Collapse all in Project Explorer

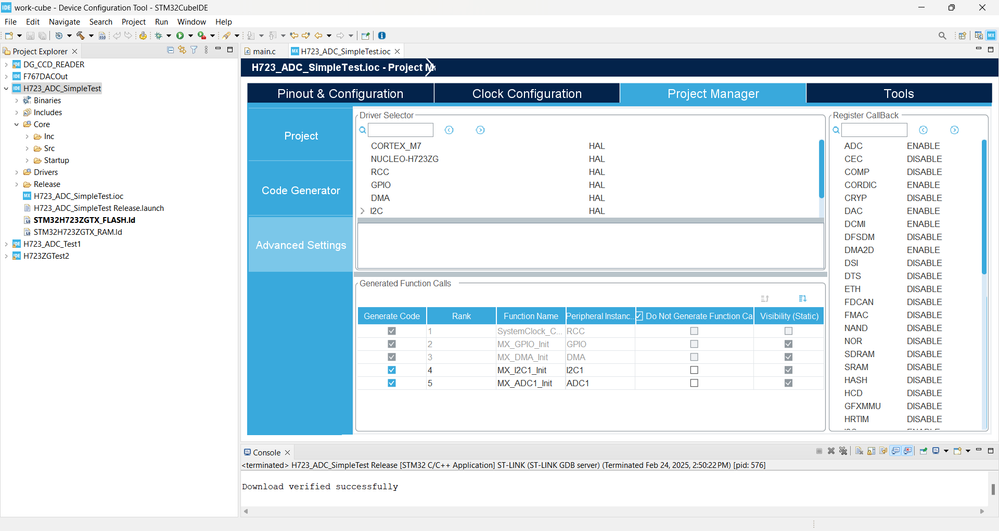(x=170, y=50)
